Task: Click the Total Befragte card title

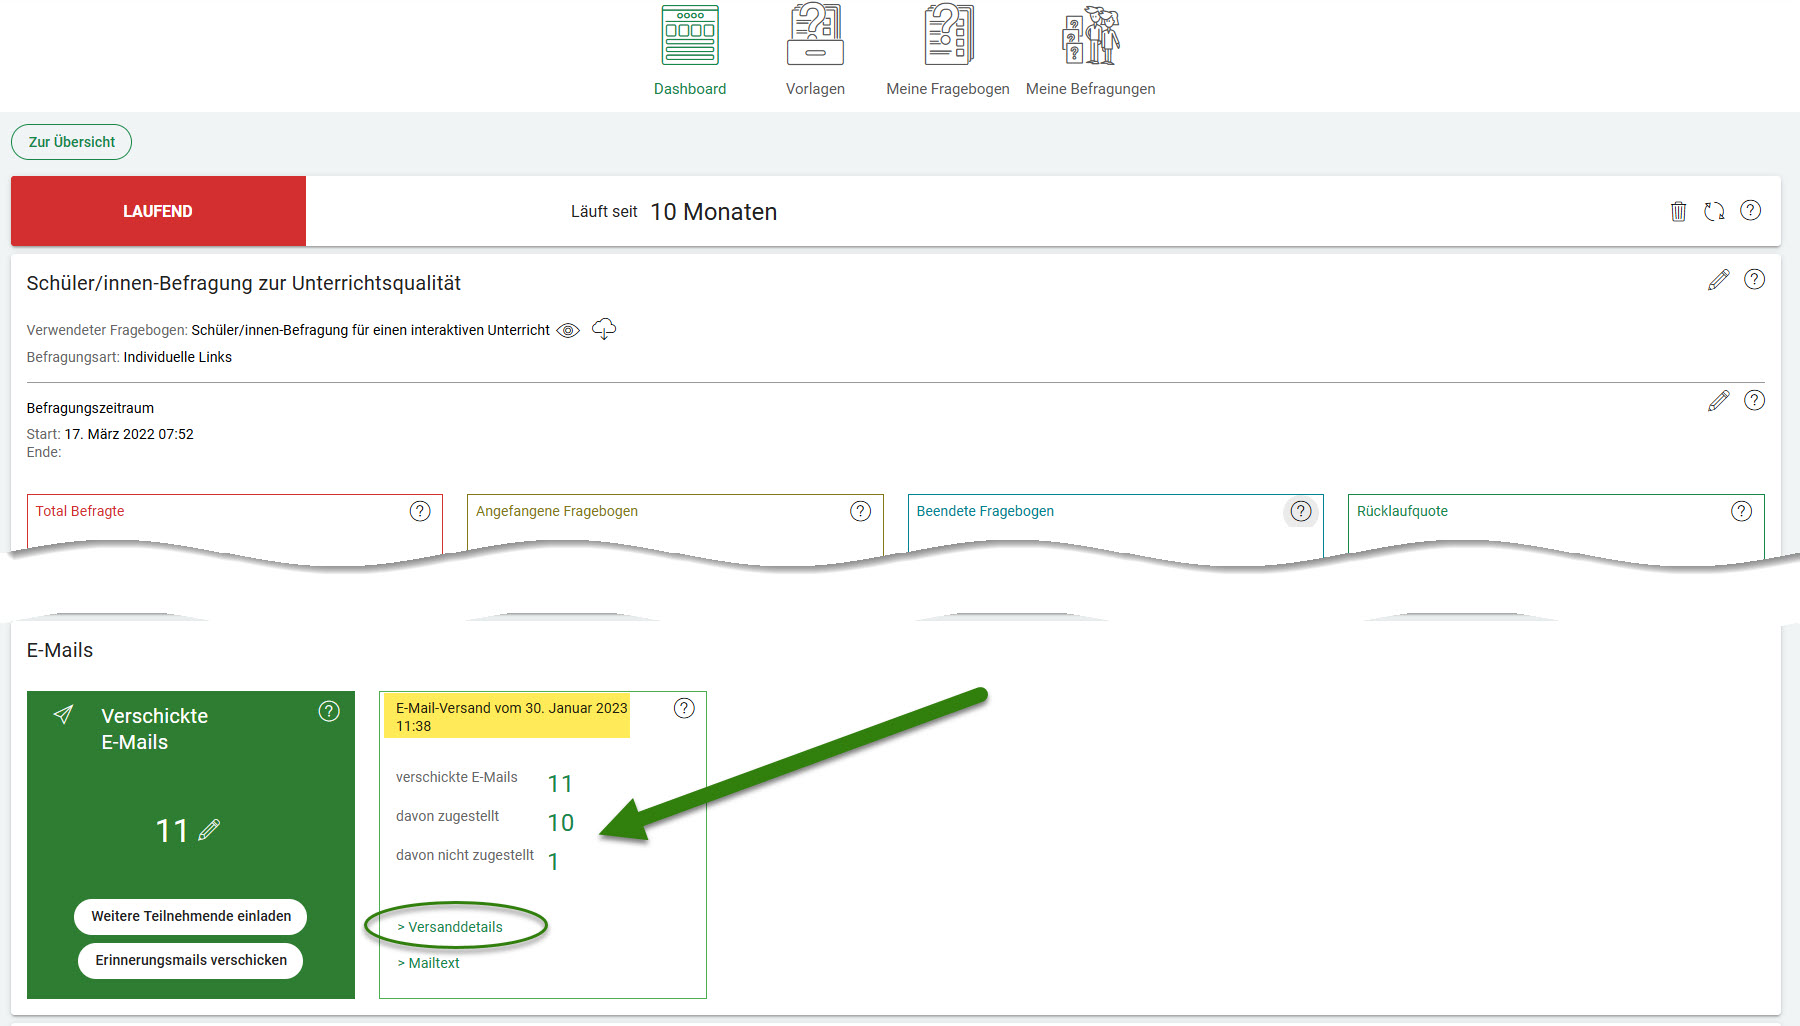Action: tap(80, 511)
